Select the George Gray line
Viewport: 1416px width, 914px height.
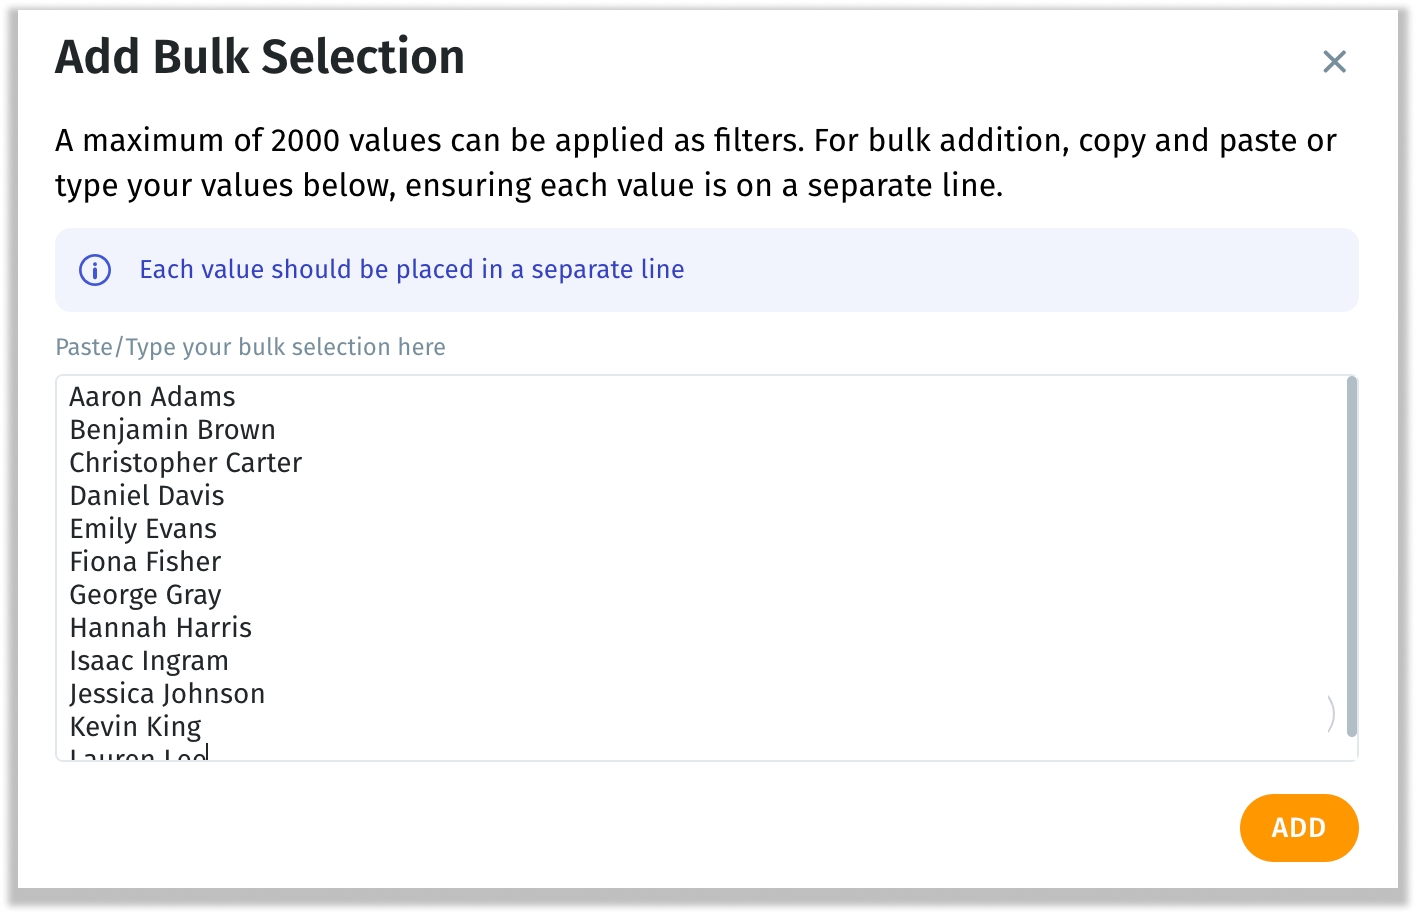[145, 595]
